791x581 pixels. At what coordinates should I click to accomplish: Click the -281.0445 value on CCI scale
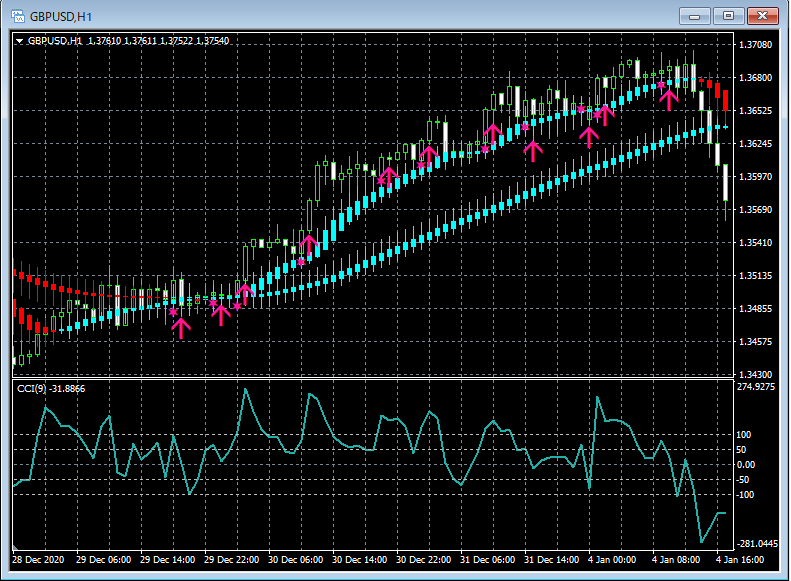coord(755,543)
